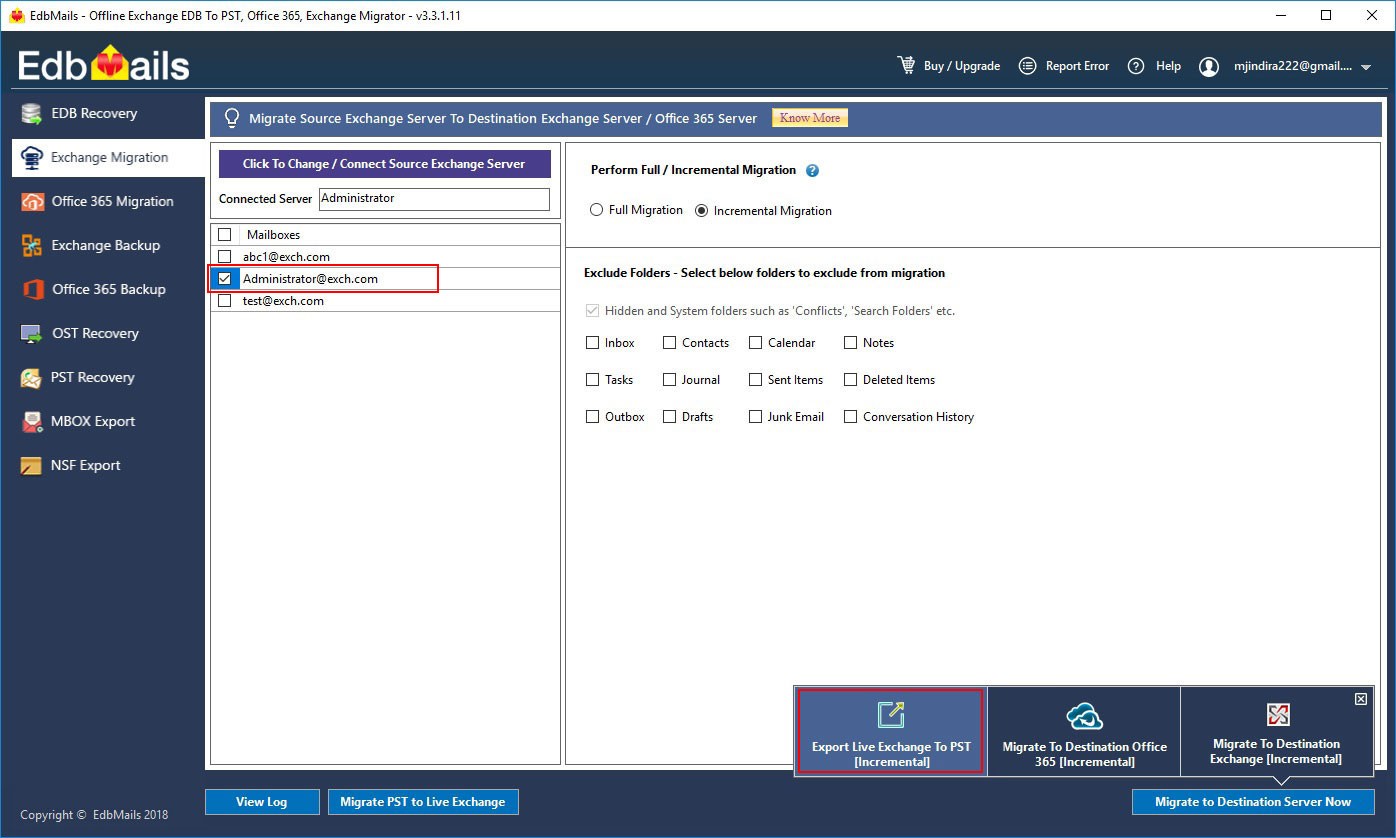Select the Full Migration radio button
This screenshot has width=1396, height=838.
coord(597,210)
